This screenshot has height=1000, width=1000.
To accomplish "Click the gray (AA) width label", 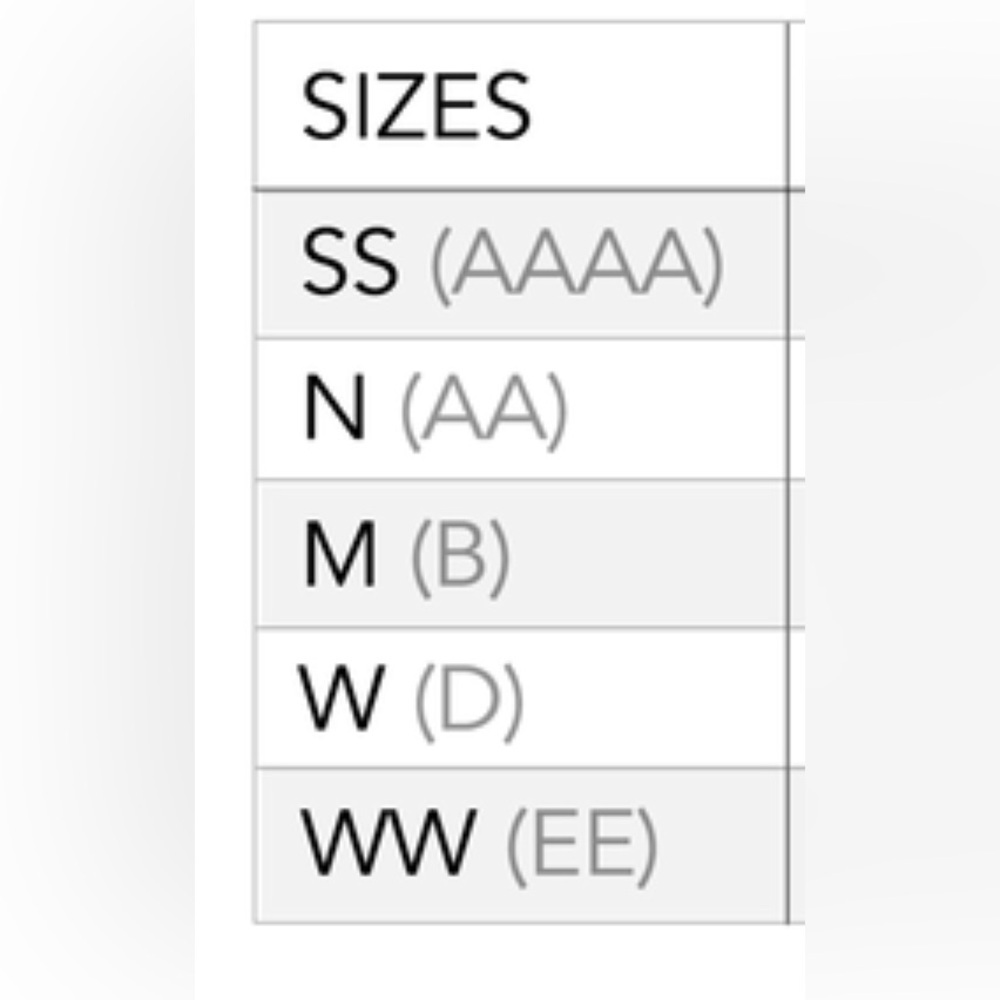I will click(483, 410).
